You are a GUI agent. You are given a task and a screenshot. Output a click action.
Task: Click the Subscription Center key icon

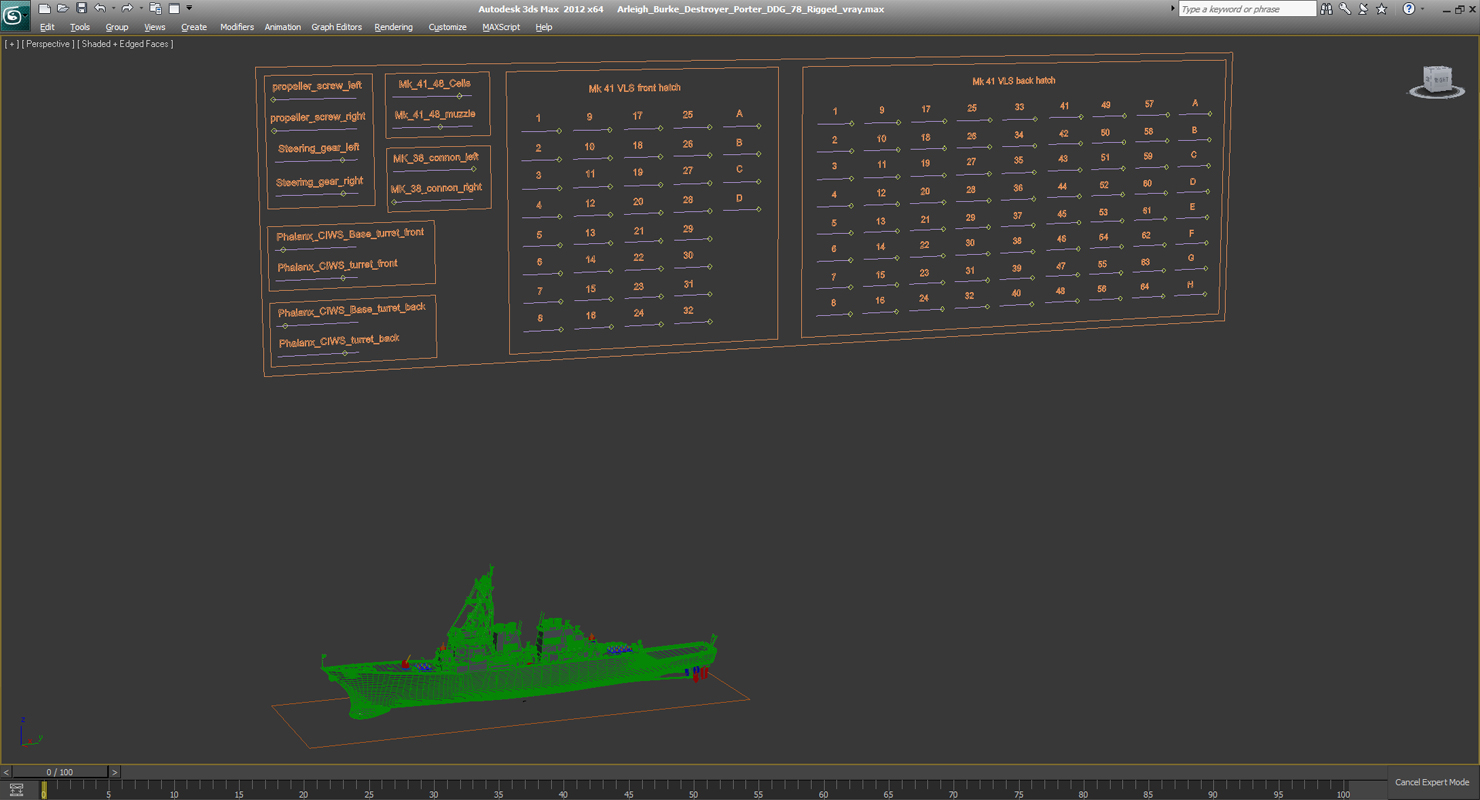[1345, 9]
